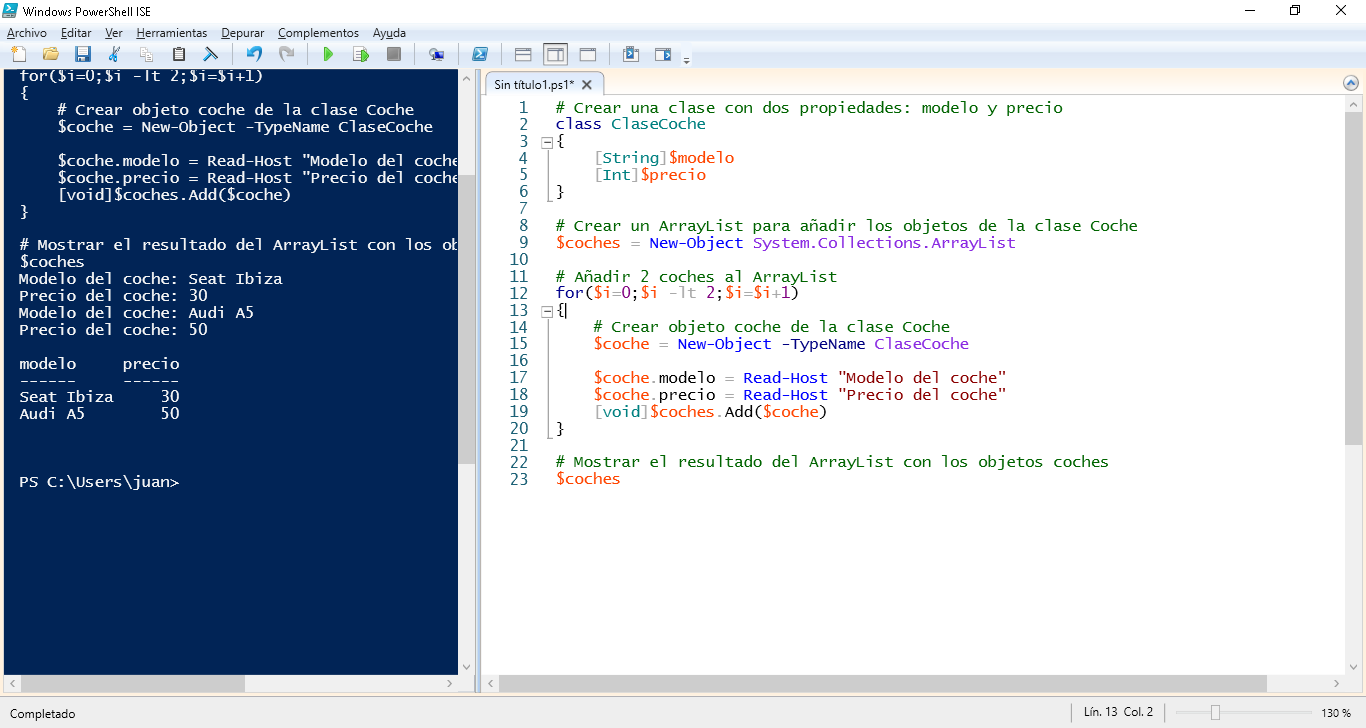The image size is (1366, 728).
Task: Open New Remote PowerShell Tab icon
Action: (x=436, y=54)
